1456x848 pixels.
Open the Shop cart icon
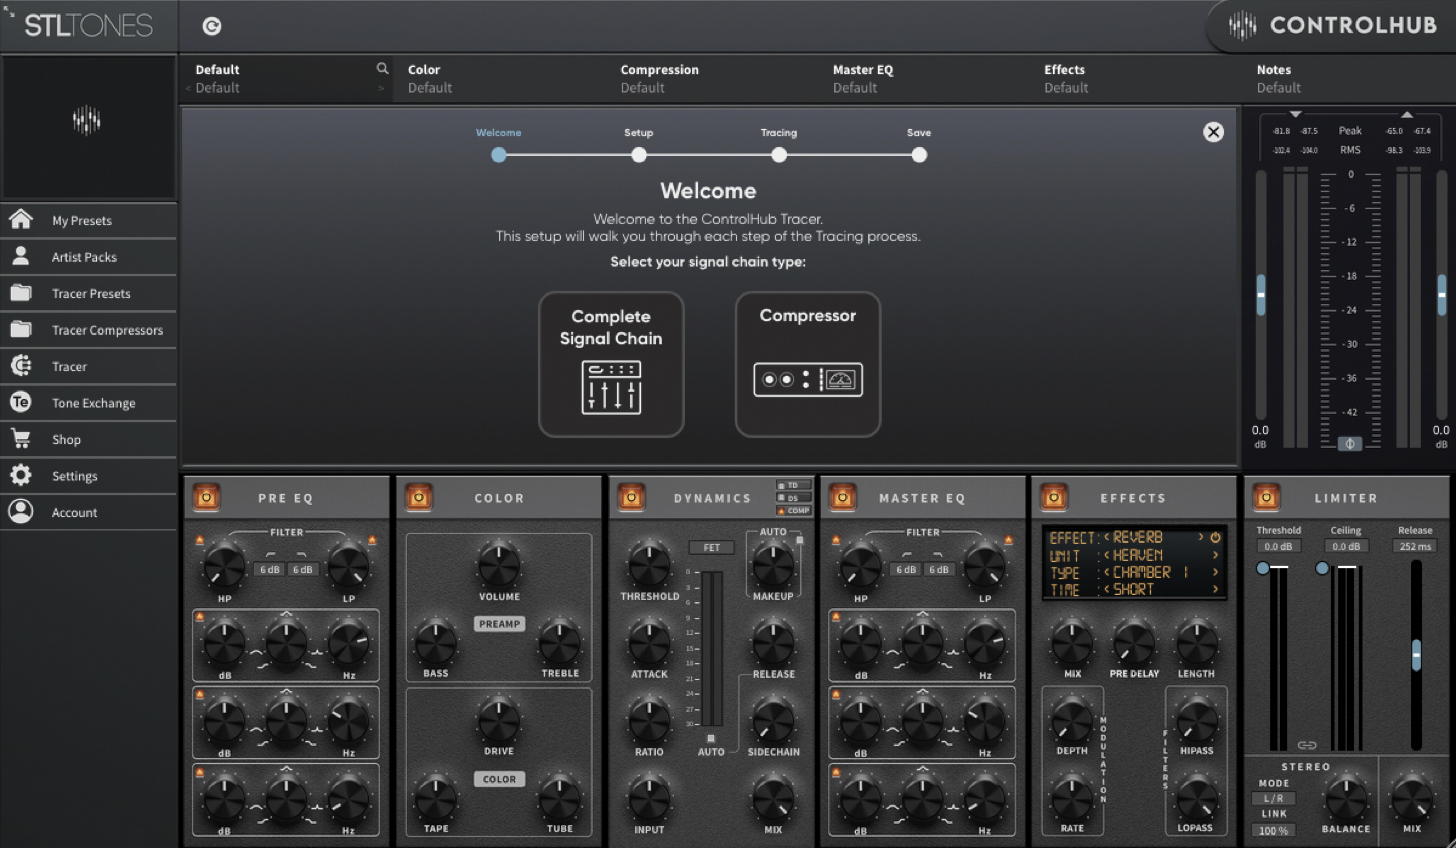(x=21, y=438)
